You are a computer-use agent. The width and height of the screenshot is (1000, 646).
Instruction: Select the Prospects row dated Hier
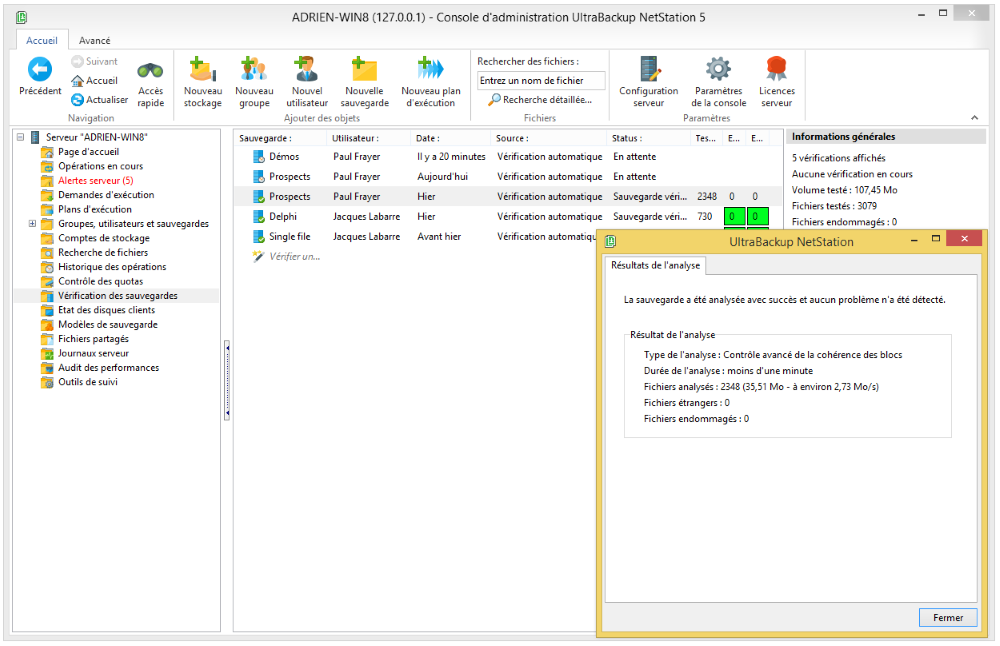(x=508, y=196)
